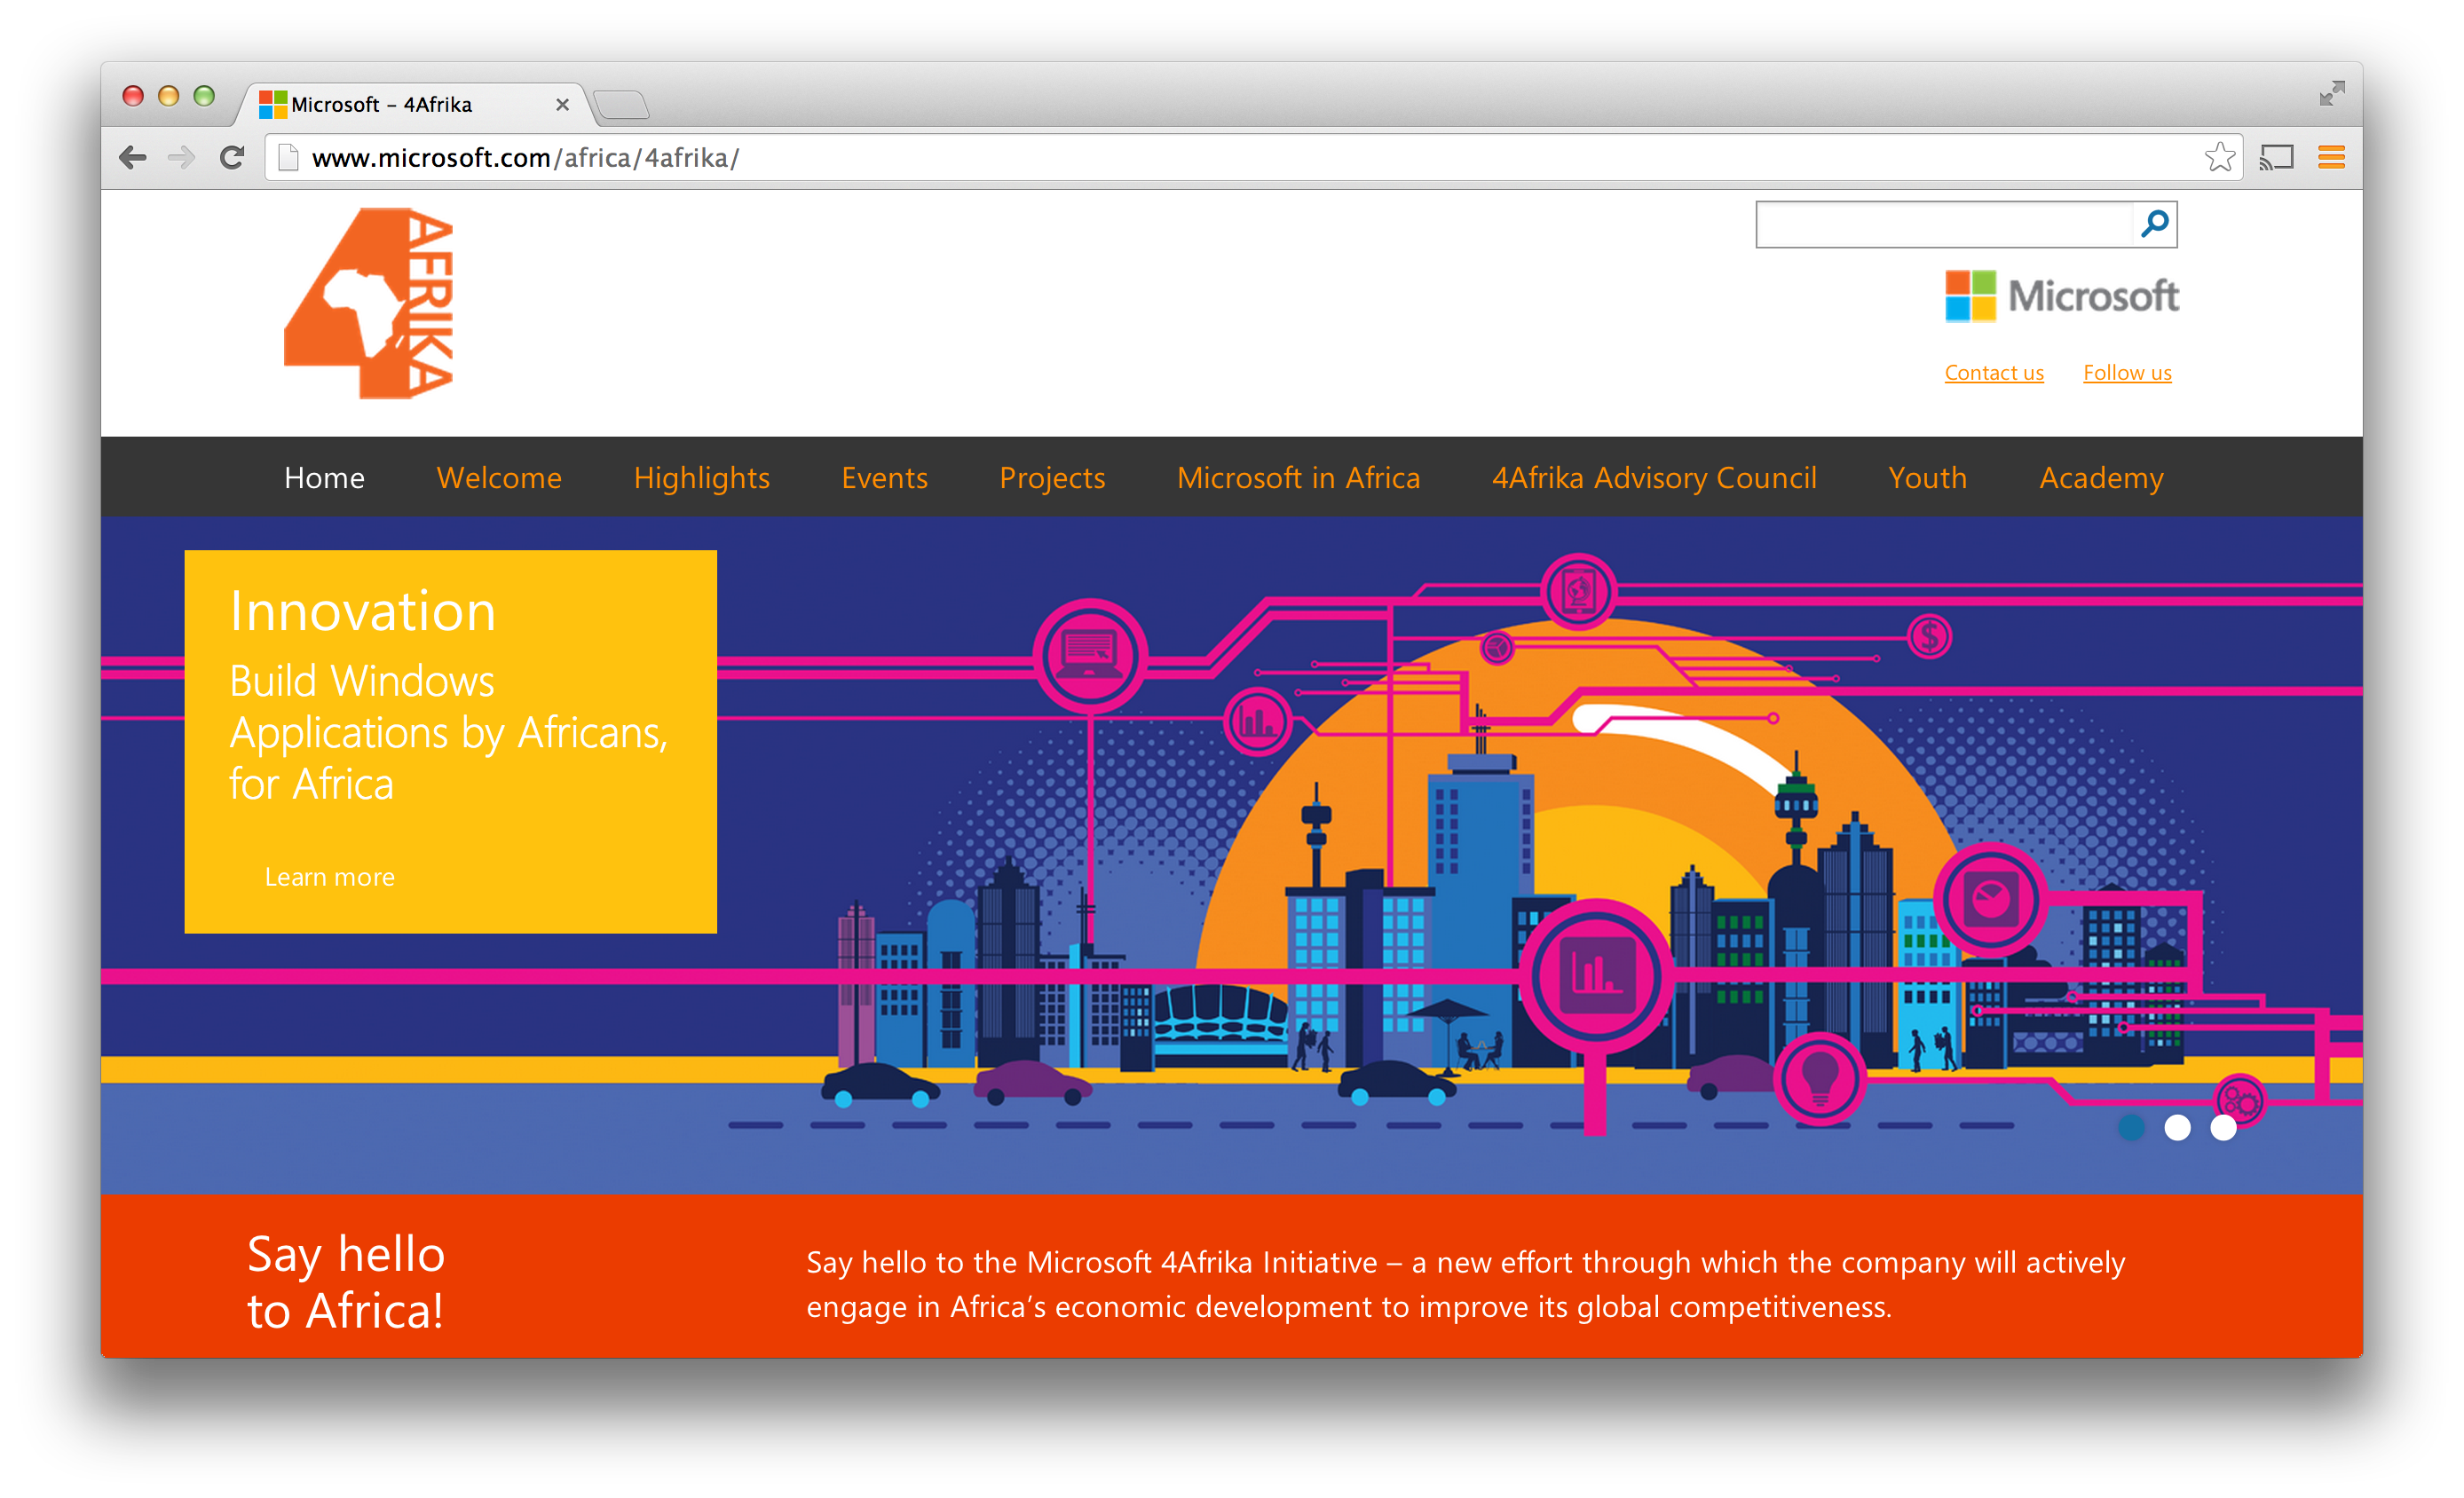Open the 4Afrika Advisory Council menu item

tap(1654, 478)
